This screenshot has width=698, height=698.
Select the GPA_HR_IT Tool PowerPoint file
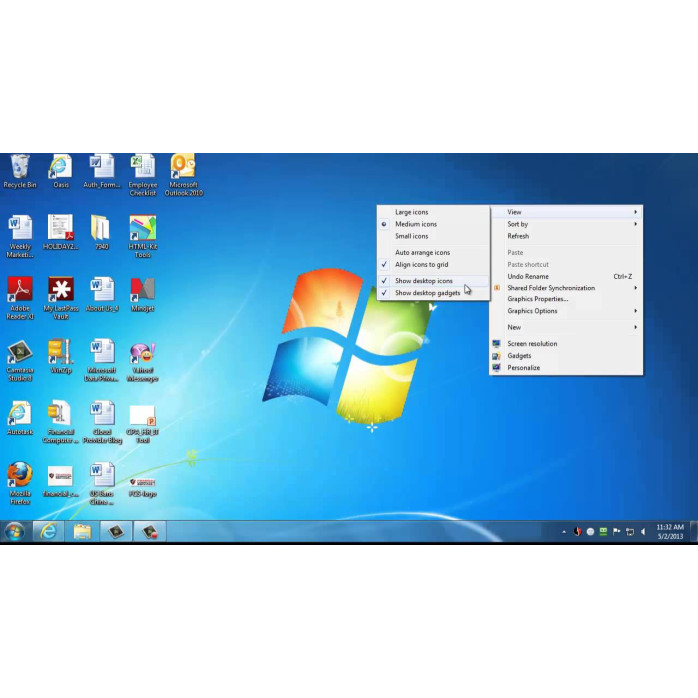[x=142, y=422]
